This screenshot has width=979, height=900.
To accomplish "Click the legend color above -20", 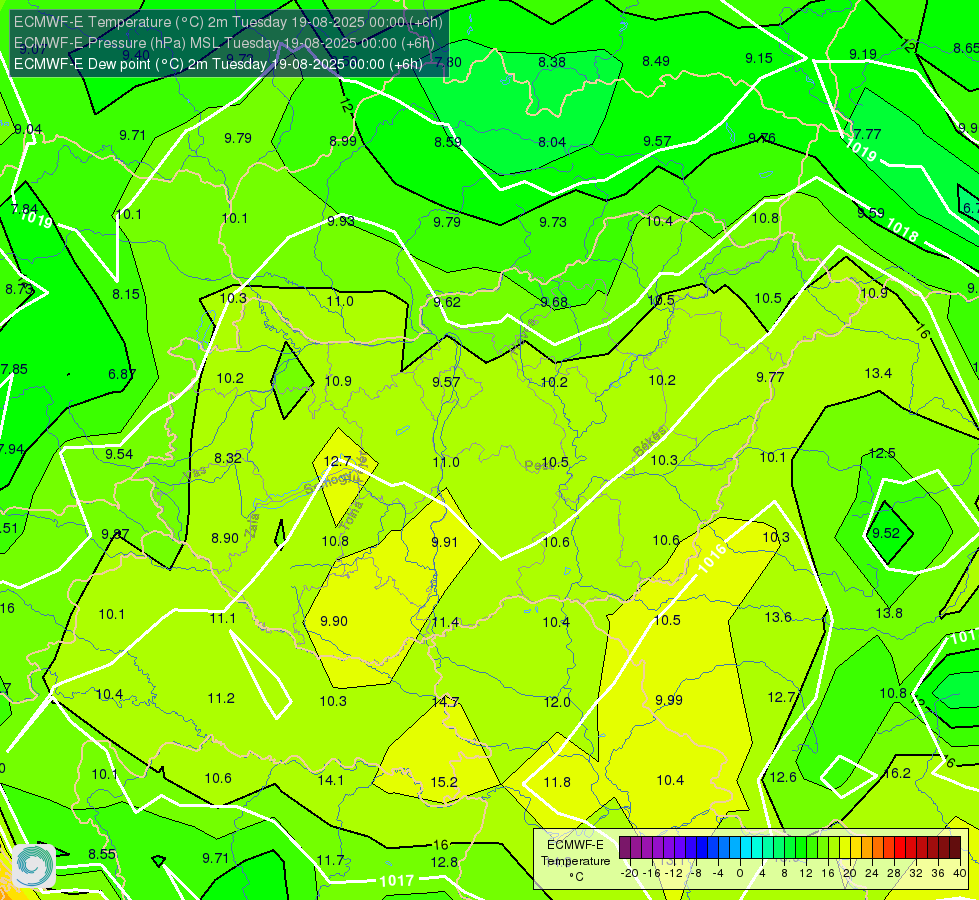I will pos(624,848).
